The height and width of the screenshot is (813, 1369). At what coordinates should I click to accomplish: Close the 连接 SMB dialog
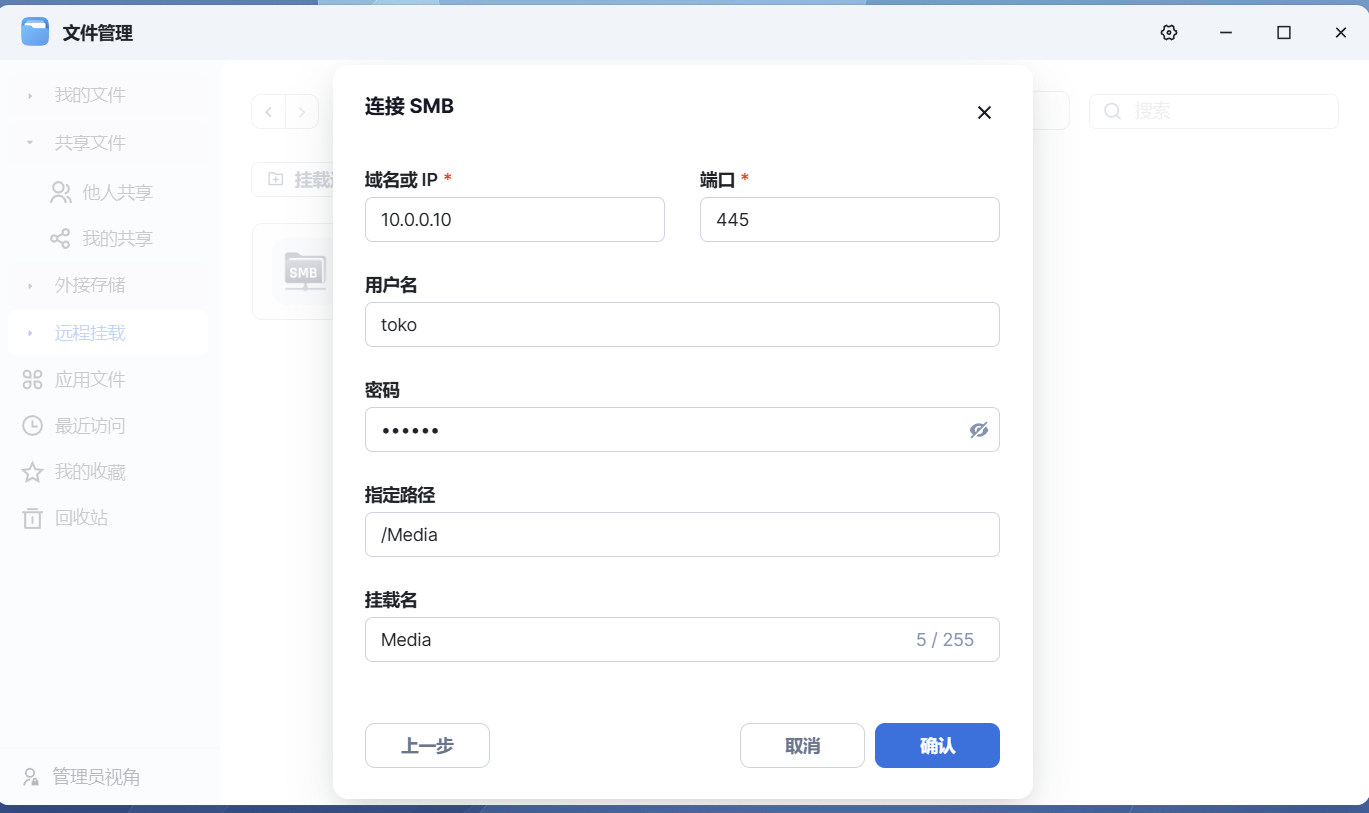(x=984, y=112)
